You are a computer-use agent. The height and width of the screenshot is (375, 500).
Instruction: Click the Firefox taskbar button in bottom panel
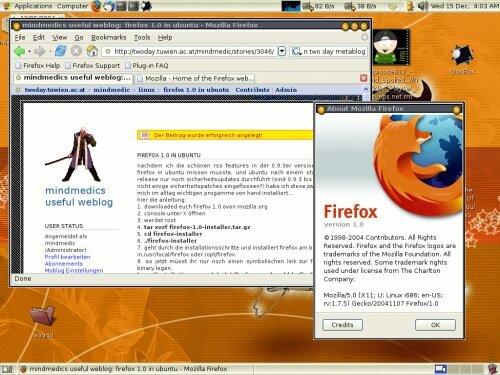click(136, 369)
